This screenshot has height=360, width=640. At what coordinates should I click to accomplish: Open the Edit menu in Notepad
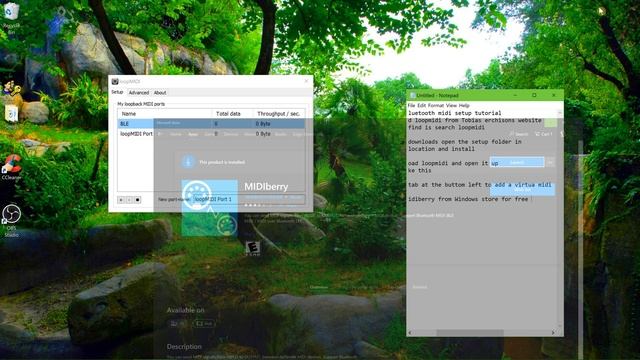pyautogui.click(x=421, y=105)
